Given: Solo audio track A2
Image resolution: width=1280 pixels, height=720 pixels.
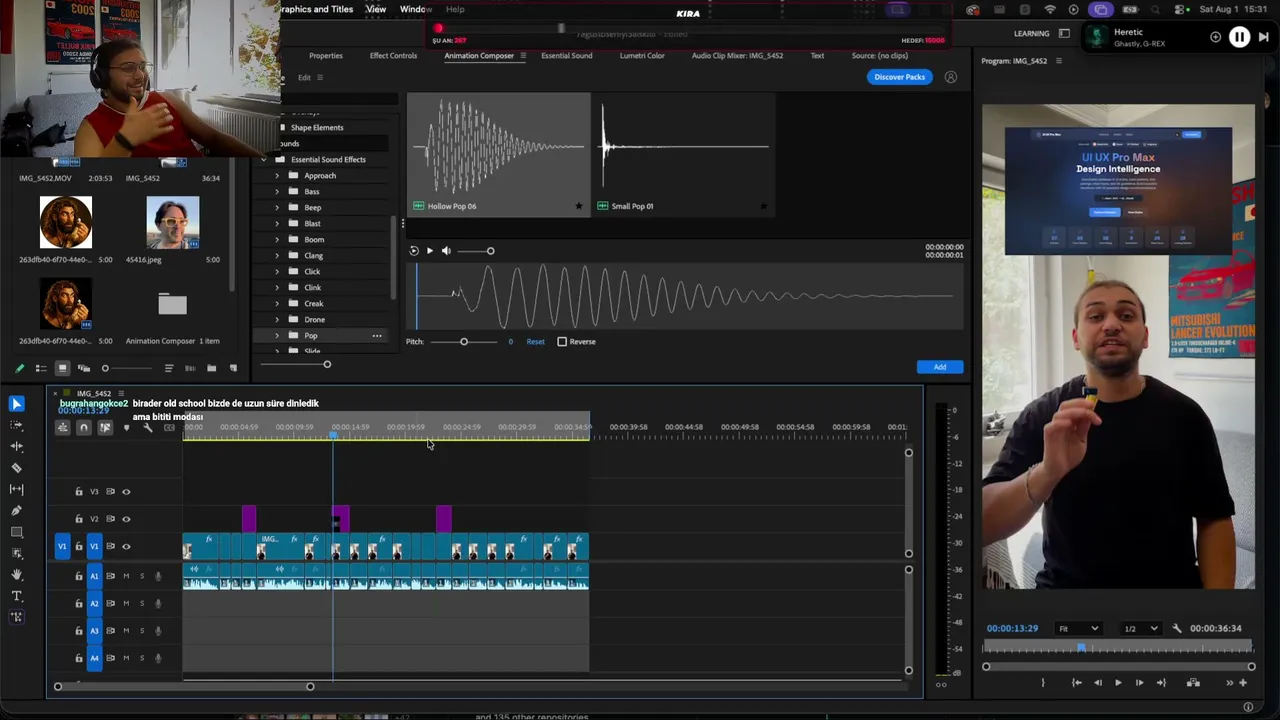Looking at the screenshot, I should tap(142, 604).
